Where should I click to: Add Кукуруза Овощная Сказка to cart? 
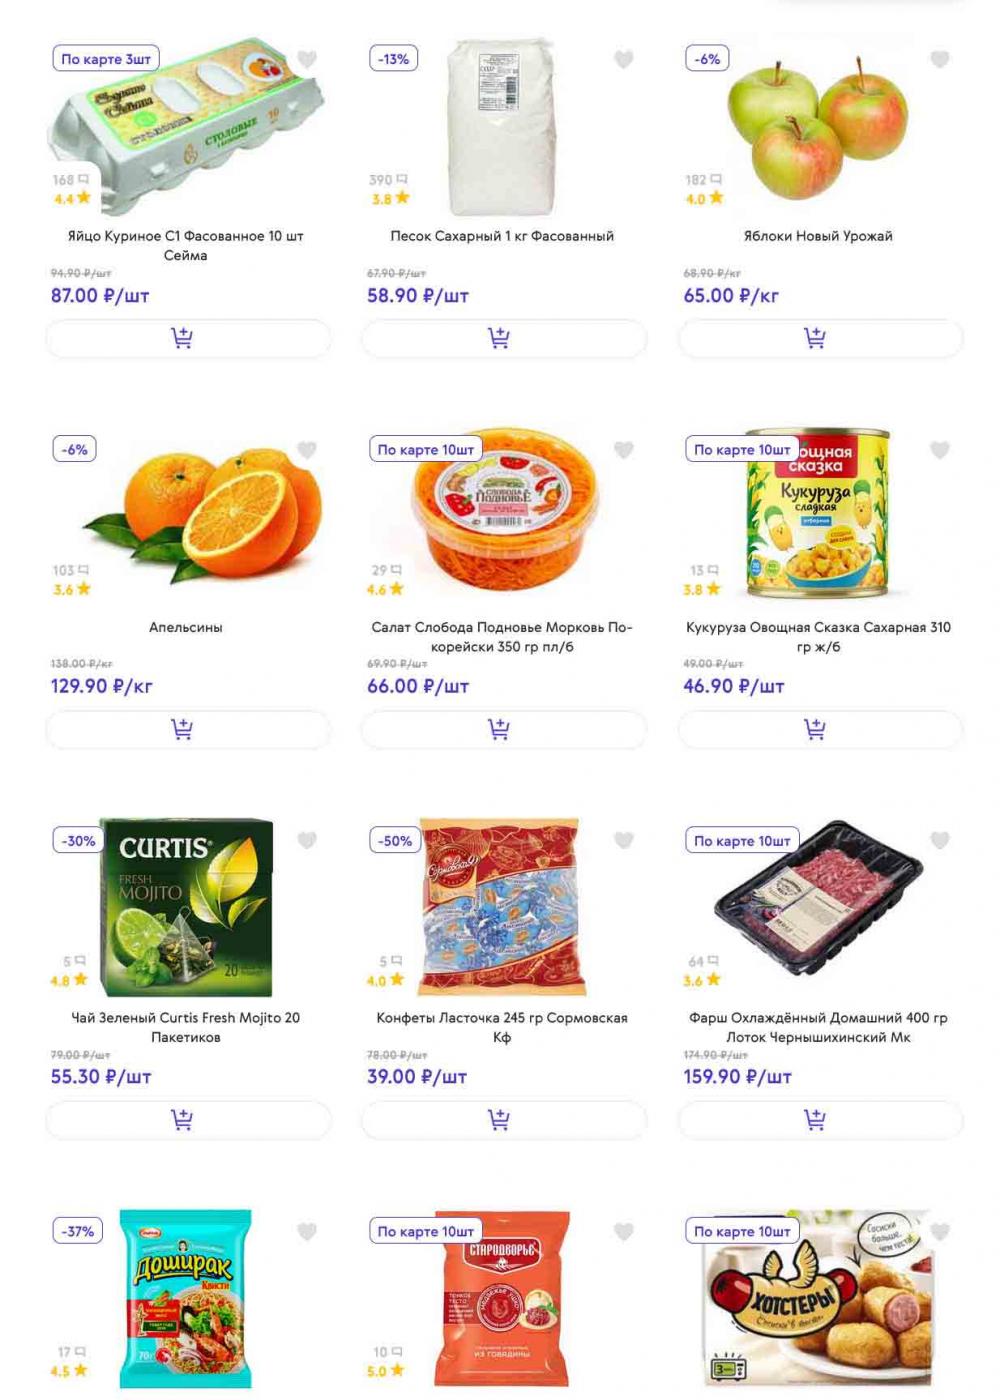point(820,729)
